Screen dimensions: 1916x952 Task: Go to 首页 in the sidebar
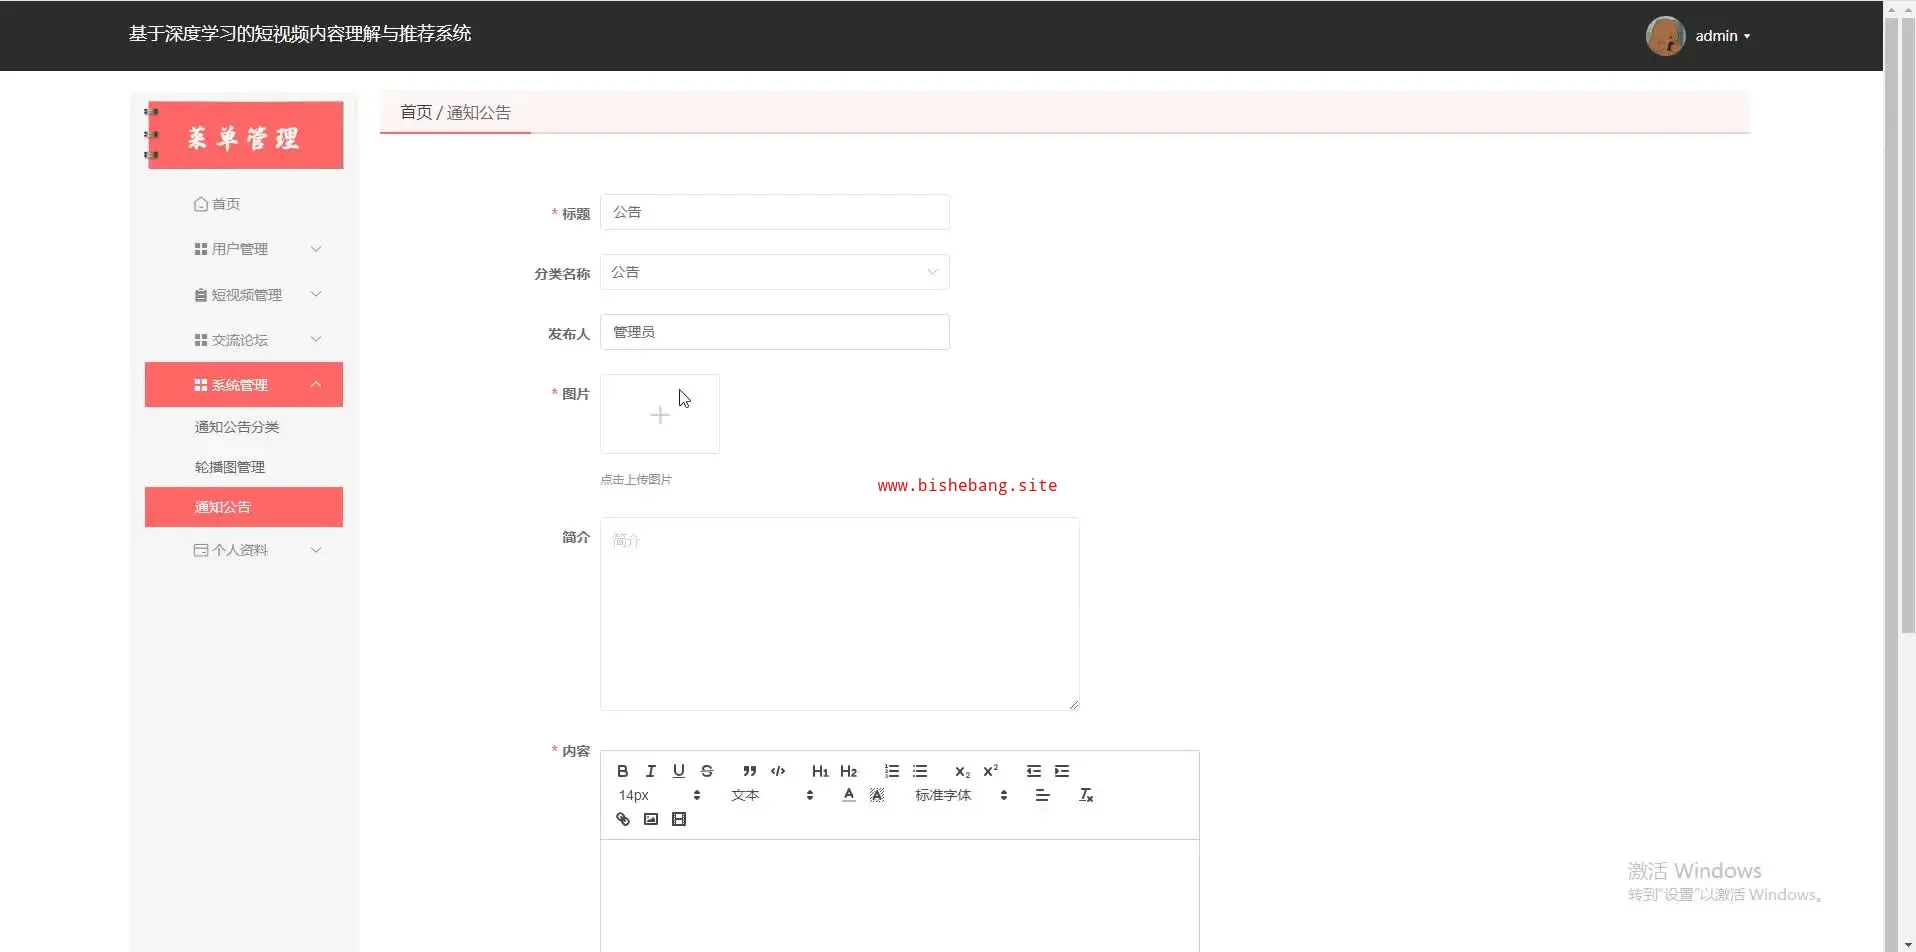pos(217,204)
